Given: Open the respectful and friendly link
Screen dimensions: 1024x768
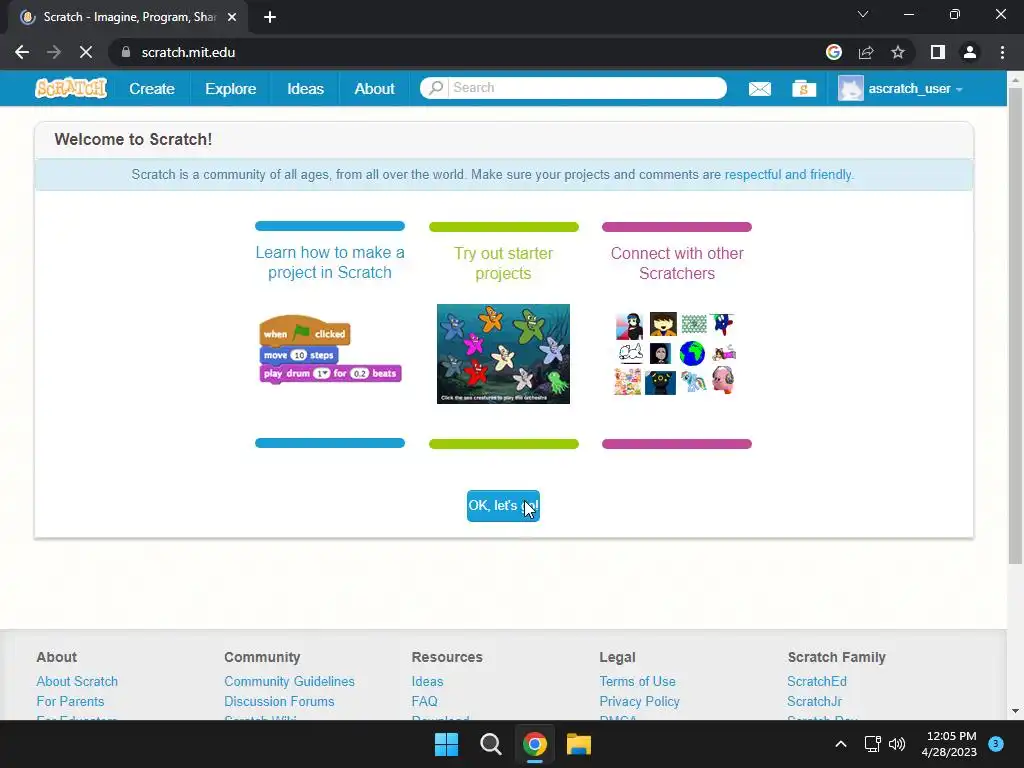Looking at the screenshot, I should click(x=789, y=174).
